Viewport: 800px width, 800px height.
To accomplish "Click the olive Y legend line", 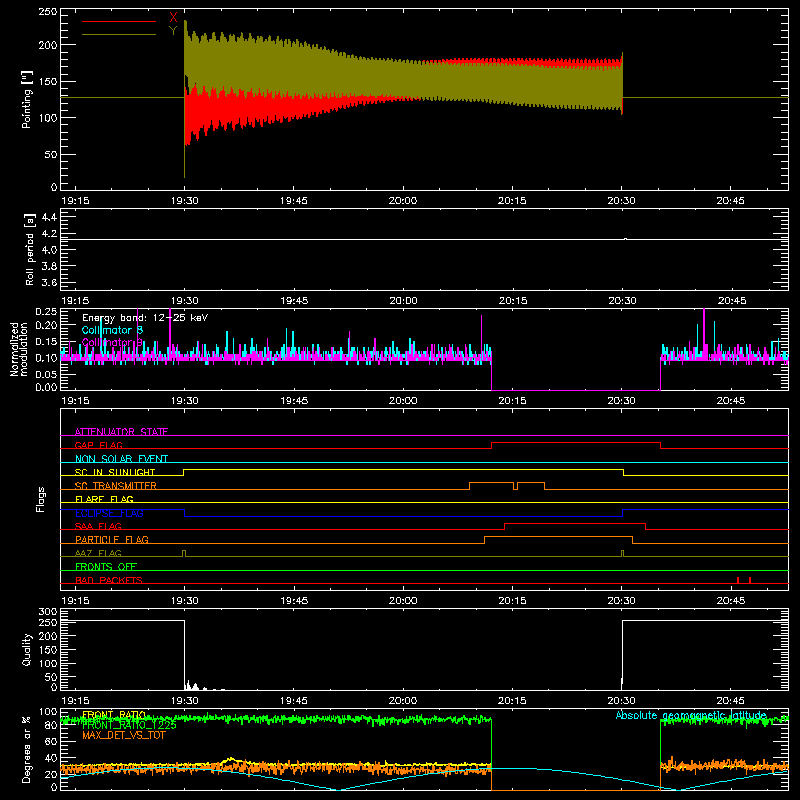I will (x=119, y=35).
